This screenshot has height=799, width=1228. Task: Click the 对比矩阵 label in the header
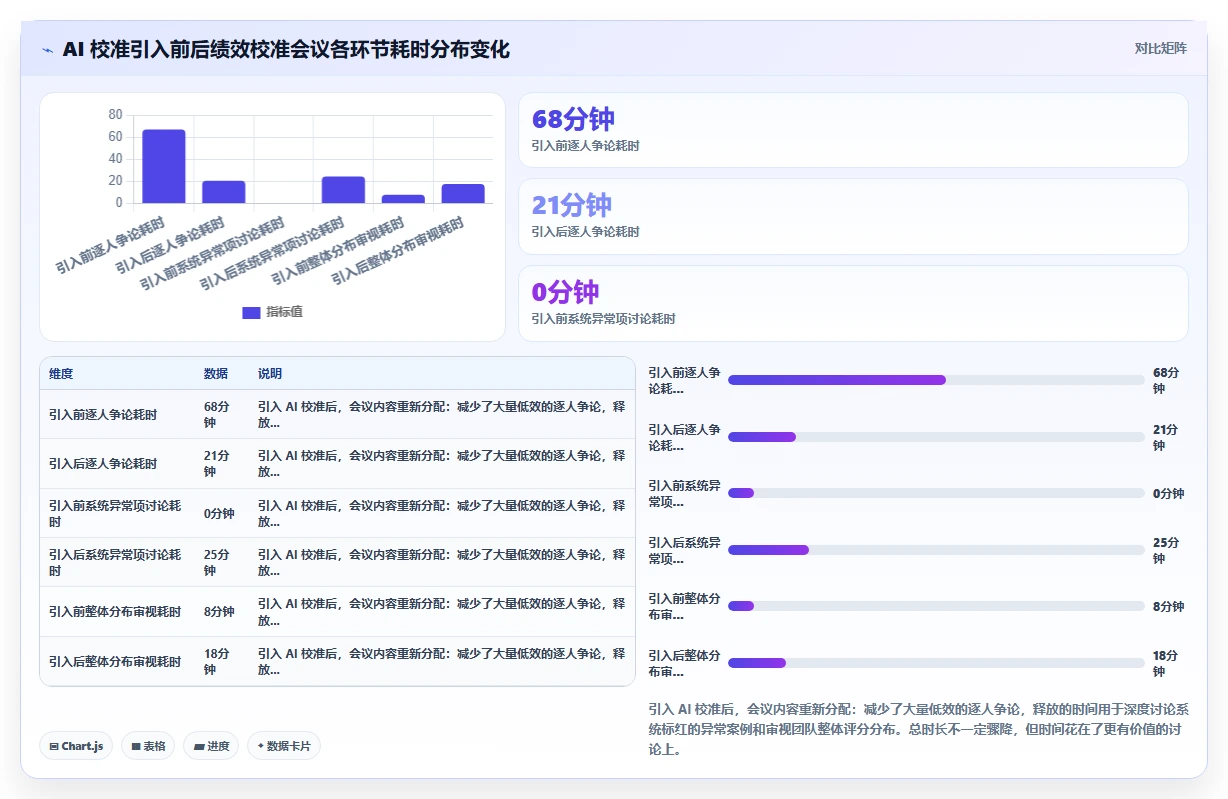pyautogui.click(x=1160, y=48)
